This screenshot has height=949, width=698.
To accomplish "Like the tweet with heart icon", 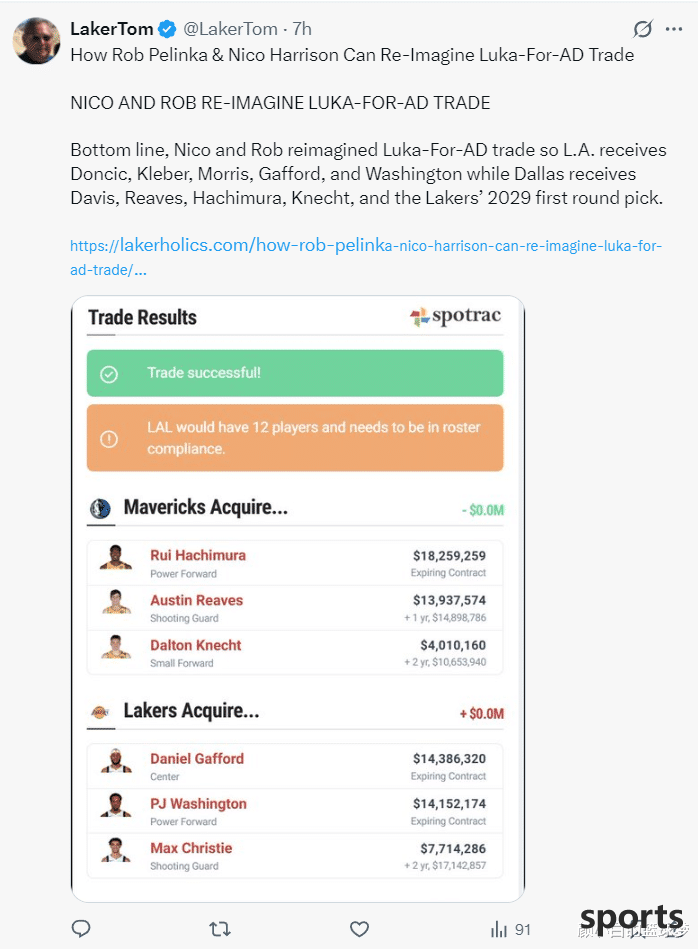I will pyautogui.click(x=360, y=928).
